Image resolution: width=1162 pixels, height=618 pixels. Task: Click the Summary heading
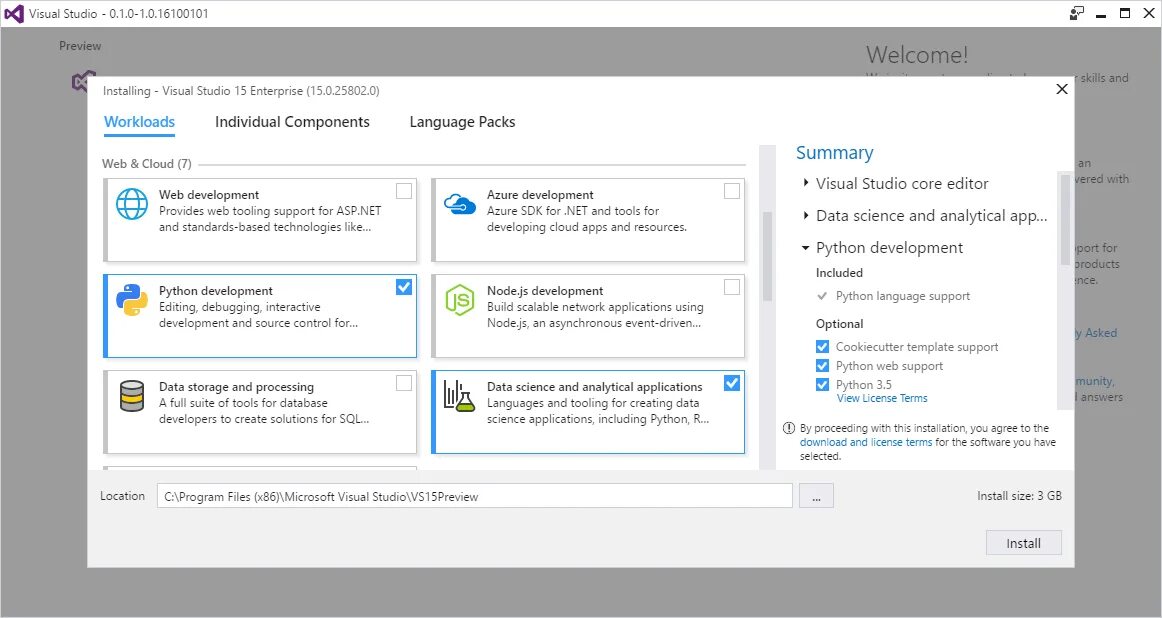pyautogui.click(x=834, y=153)
